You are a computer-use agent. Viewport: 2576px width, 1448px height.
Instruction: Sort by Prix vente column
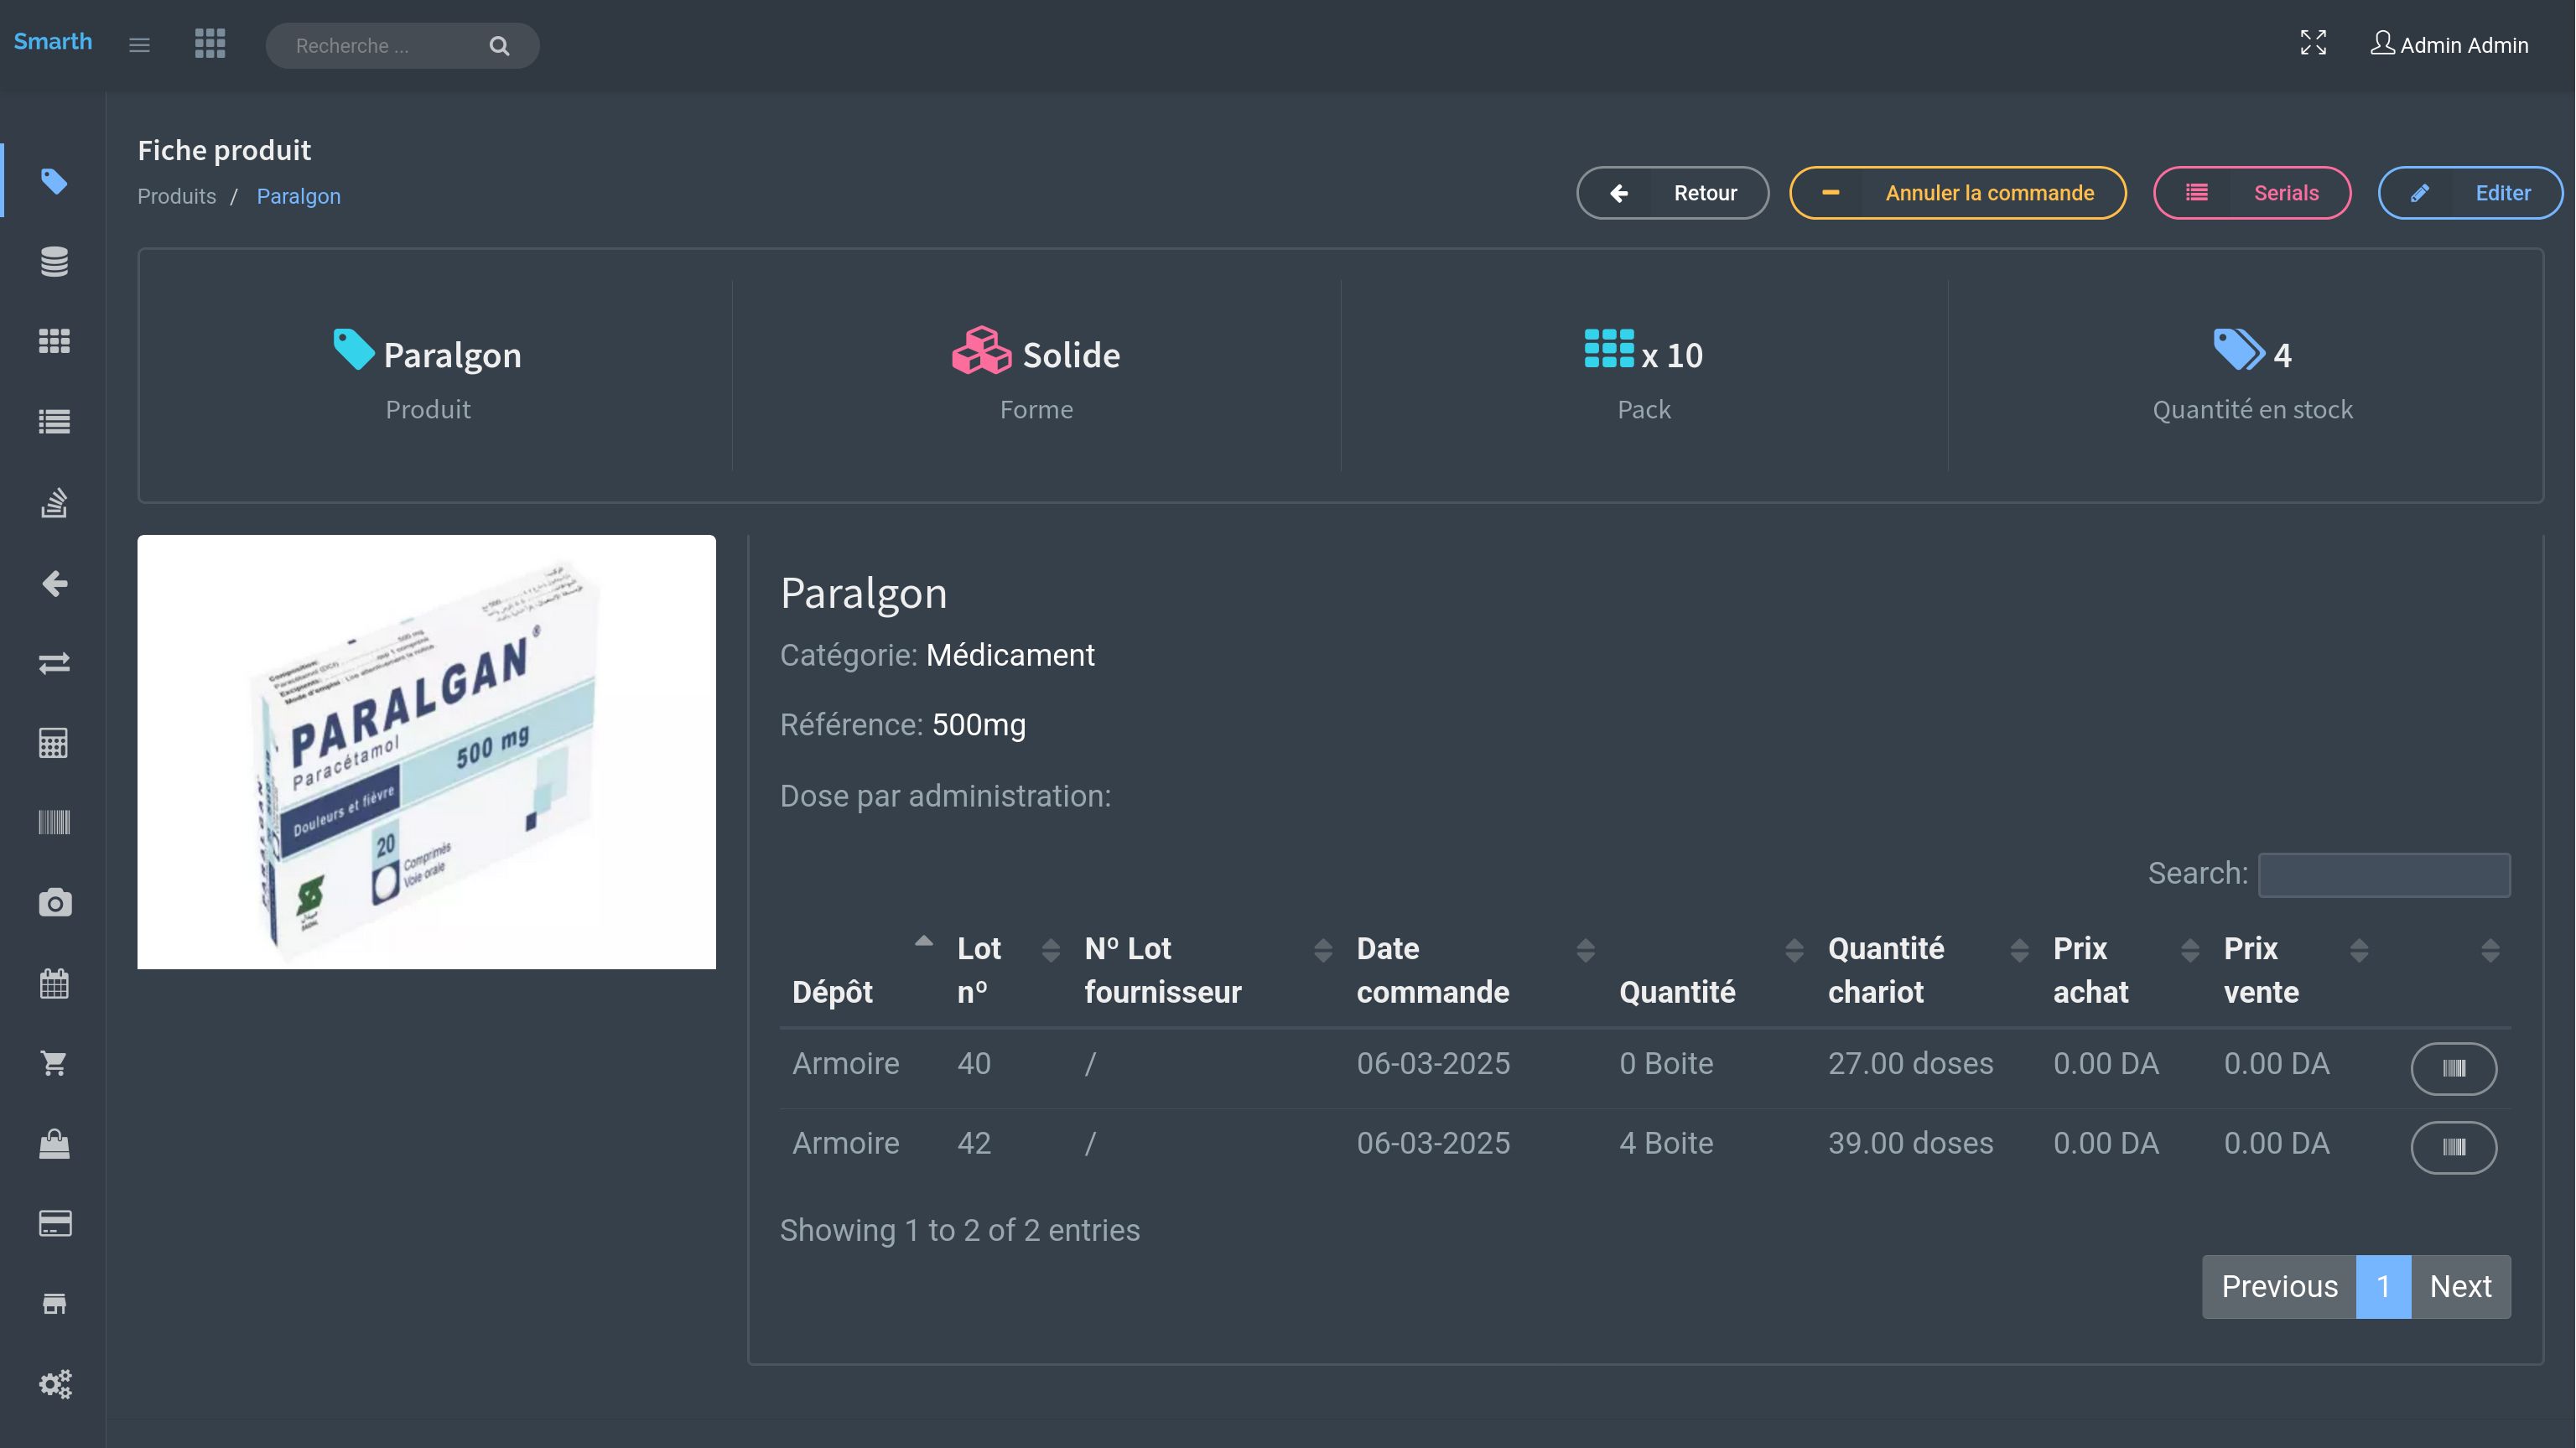[x=2296, y=970]
